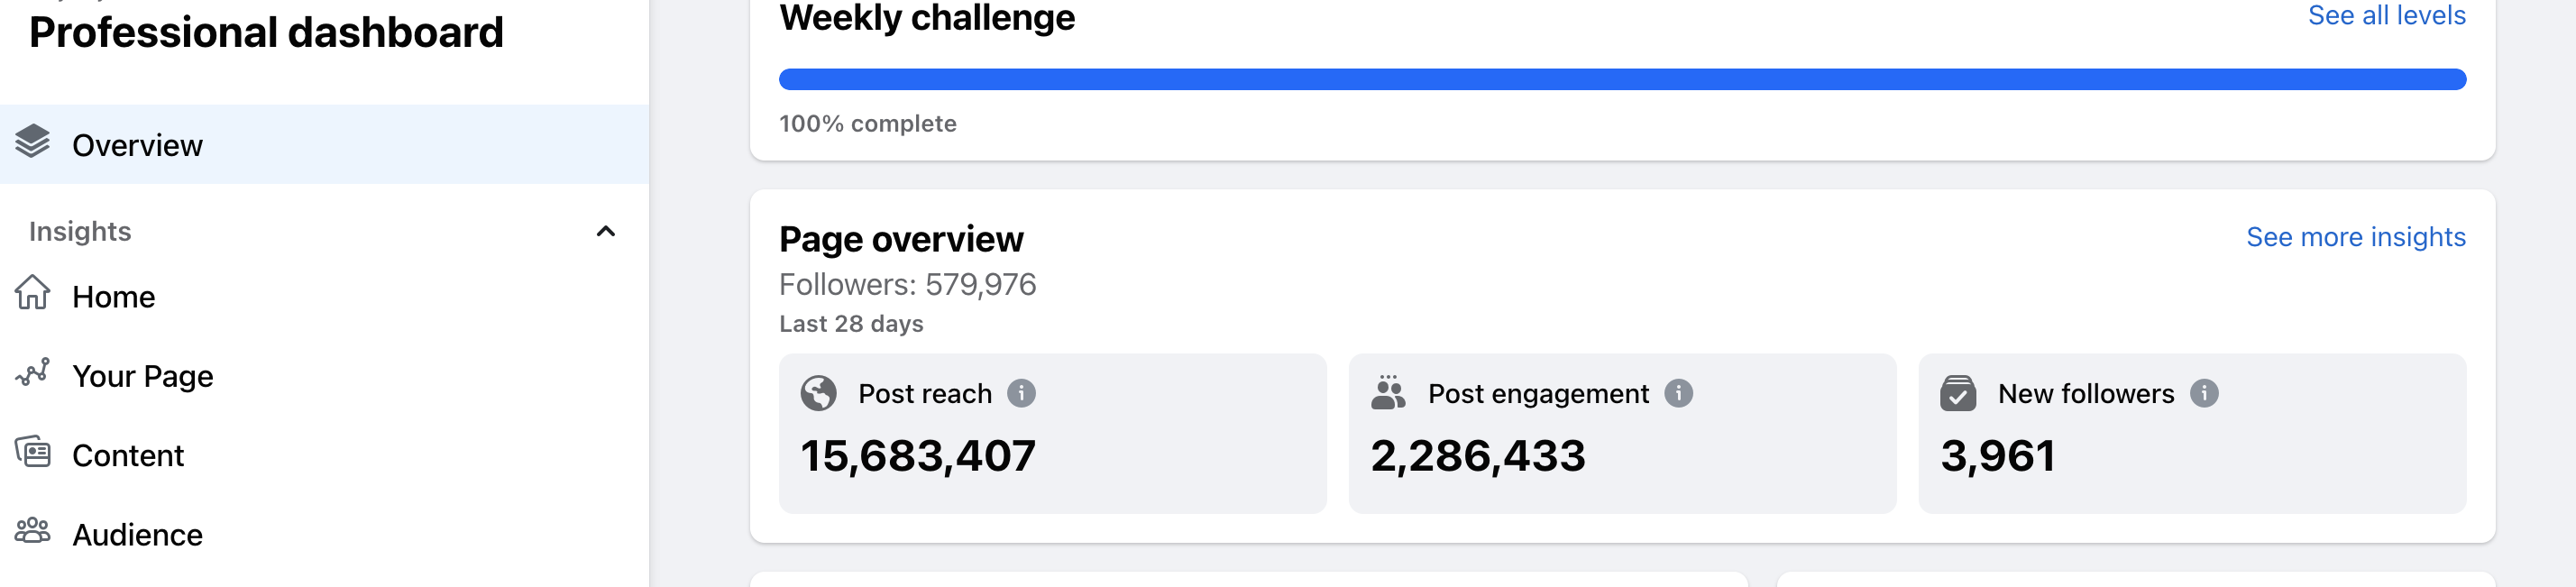Open the See more insights link
The image size is (2576, 587).
point(2355,237)
